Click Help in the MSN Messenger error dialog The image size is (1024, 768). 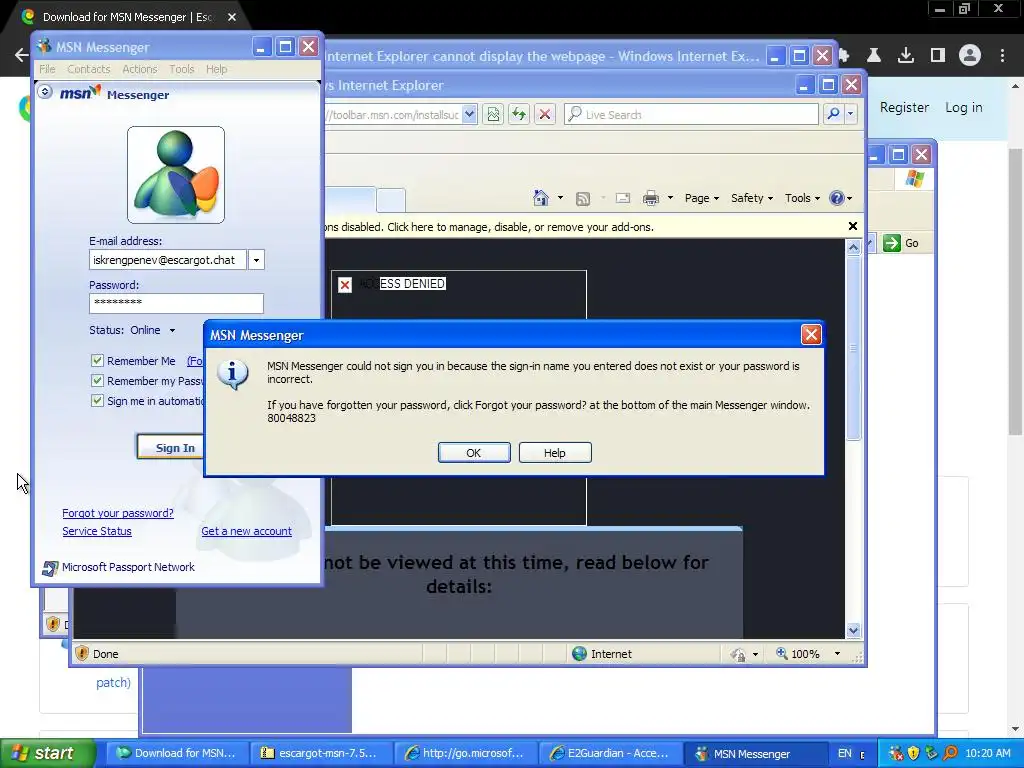[555, 453]
